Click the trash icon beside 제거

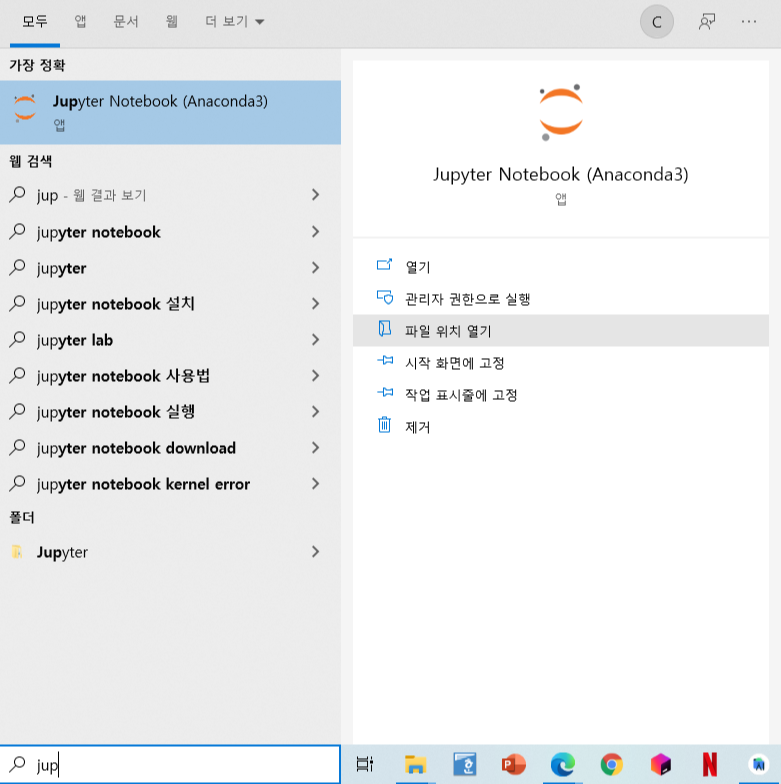pos(384,424)
